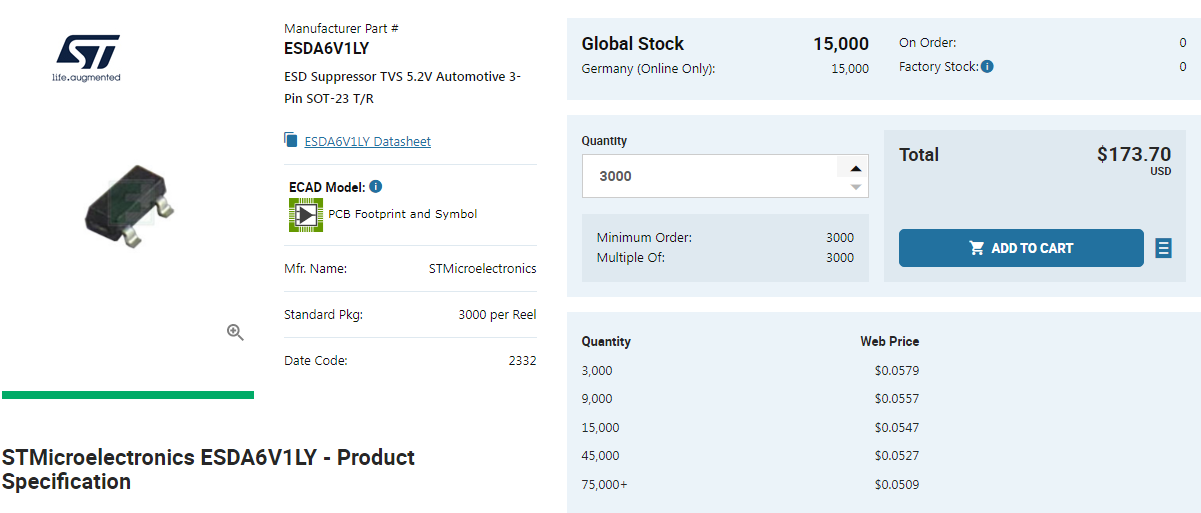Click the Germany (Online Only) stock label
The width and height of the screenshot is (1201, 513).
[648, 69]
